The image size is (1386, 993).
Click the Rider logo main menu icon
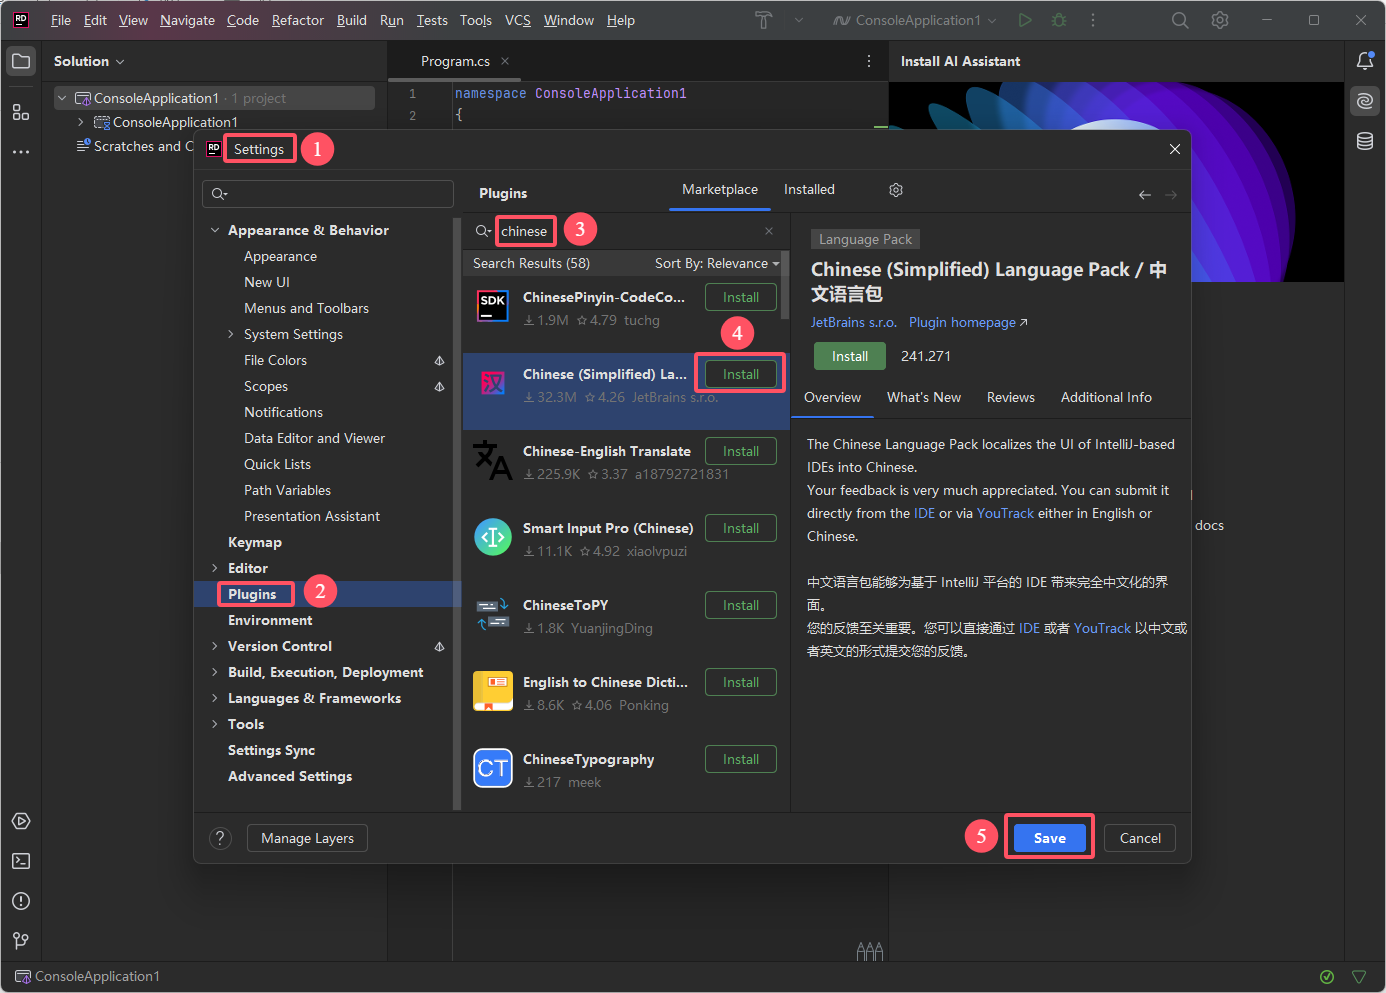coord(21,20)
